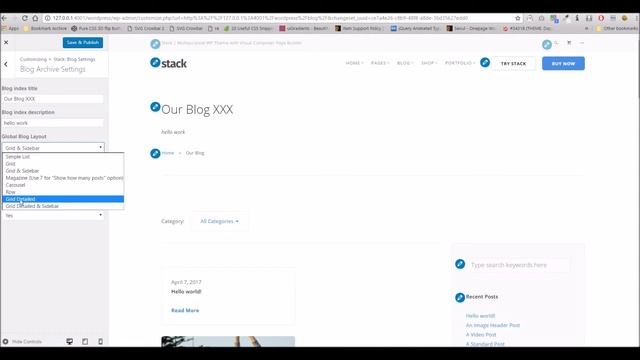This screenshot has height=360, width=640.
Task: Open PORTFOLIO nav menu
Action: point(460,63)
